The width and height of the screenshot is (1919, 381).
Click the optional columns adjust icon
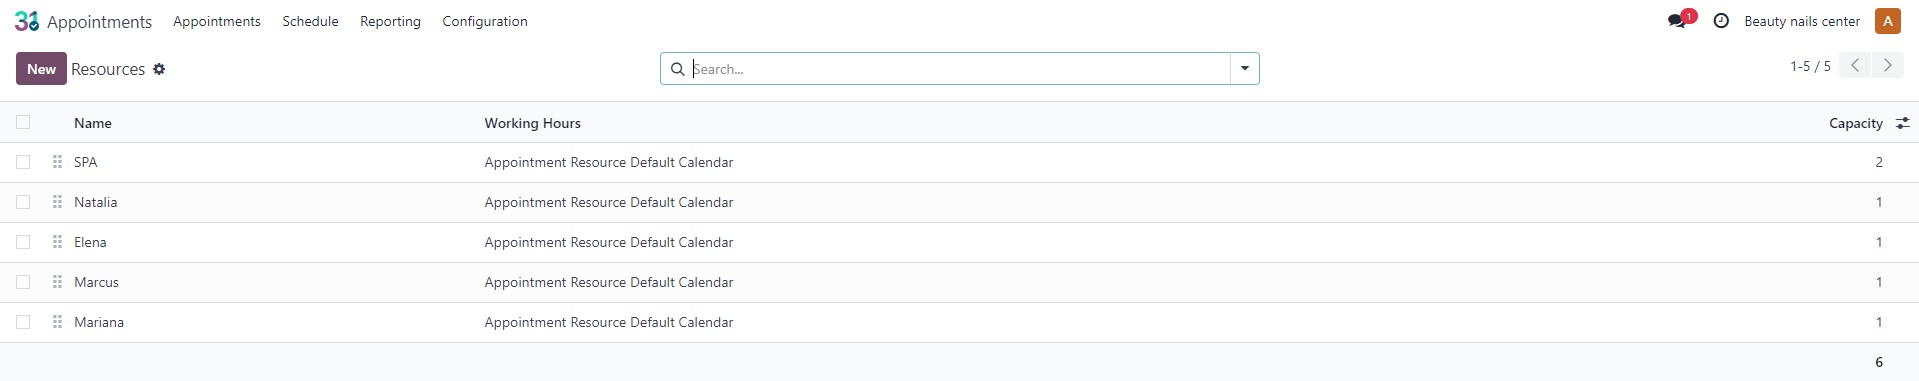1903,123
